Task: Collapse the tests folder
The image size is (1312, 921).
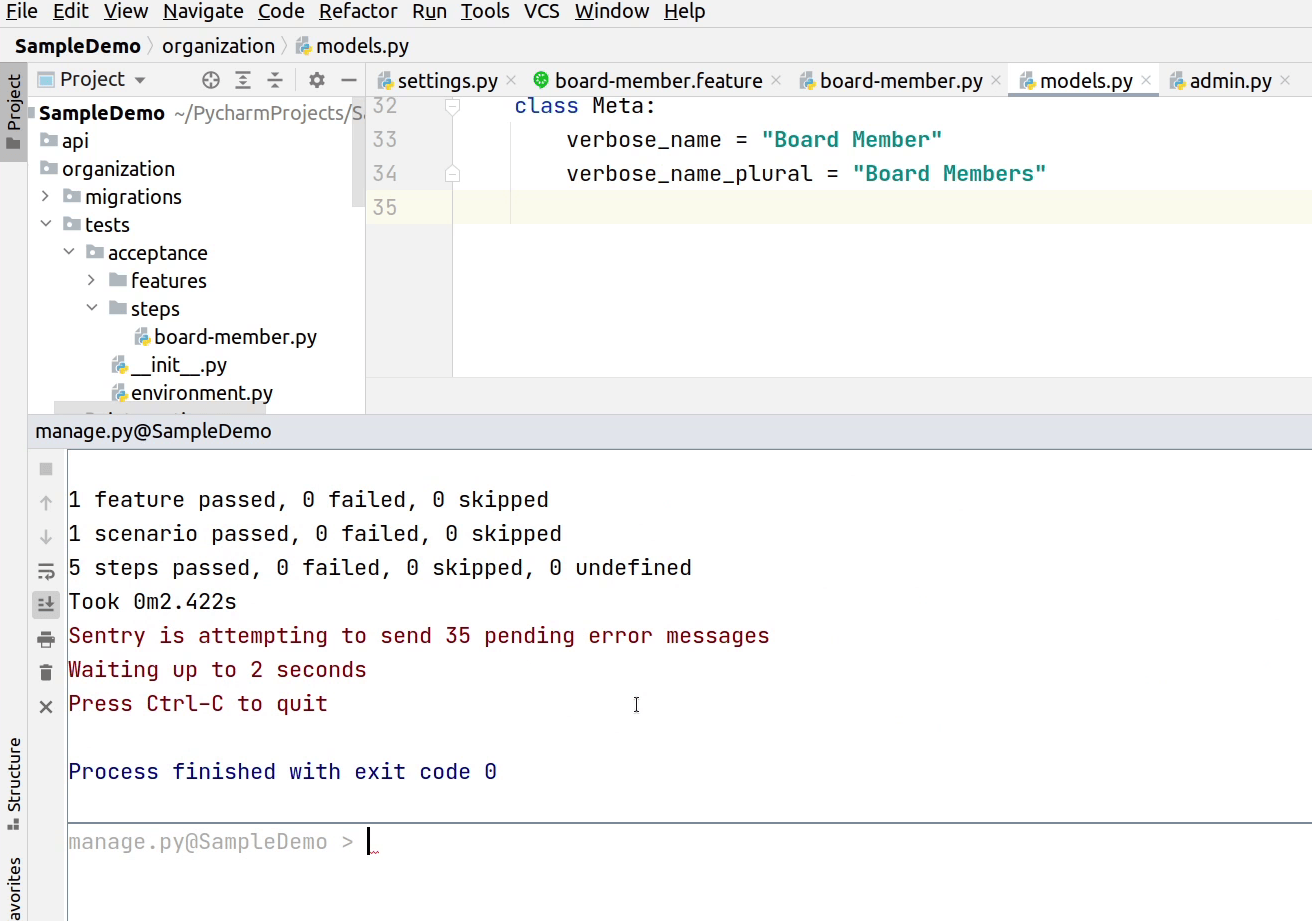Action: (x=46, y=225)
